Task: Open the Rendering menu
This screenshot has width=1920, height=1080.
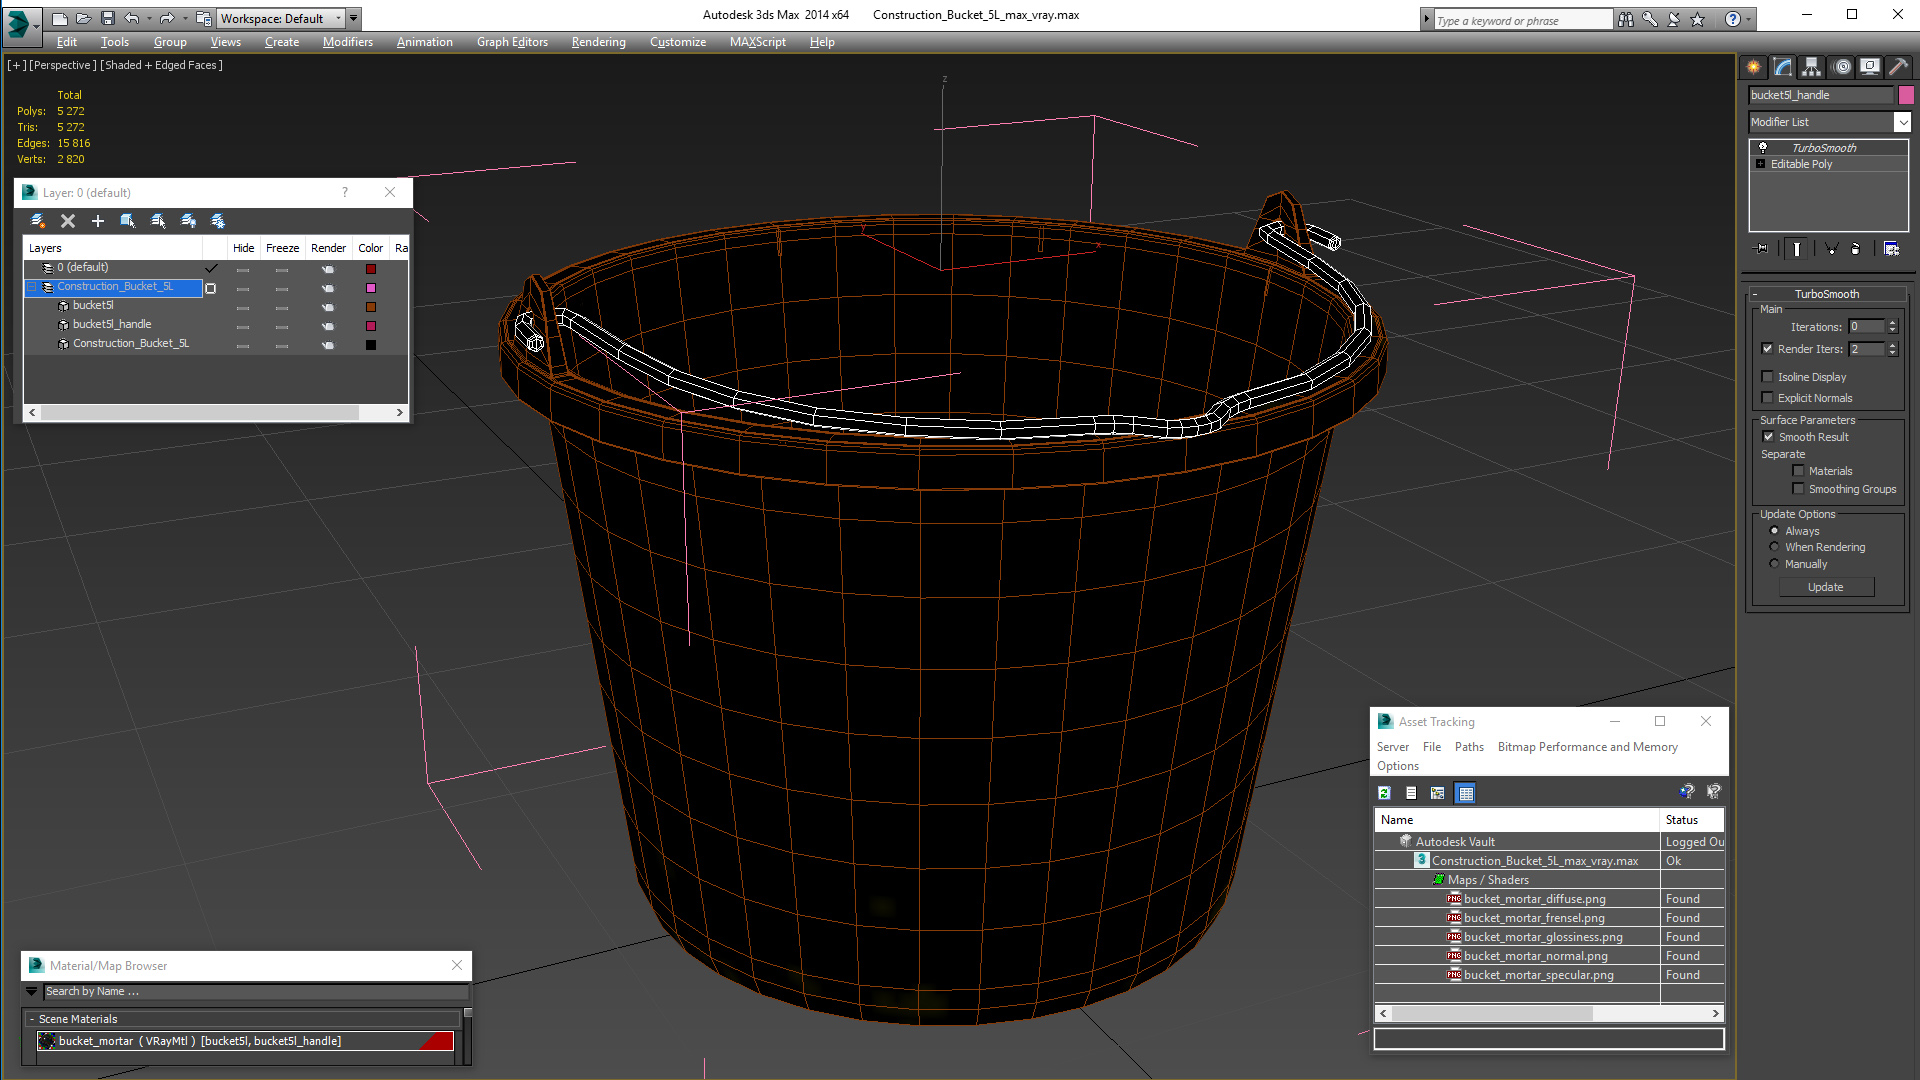Action: [598, 42]
